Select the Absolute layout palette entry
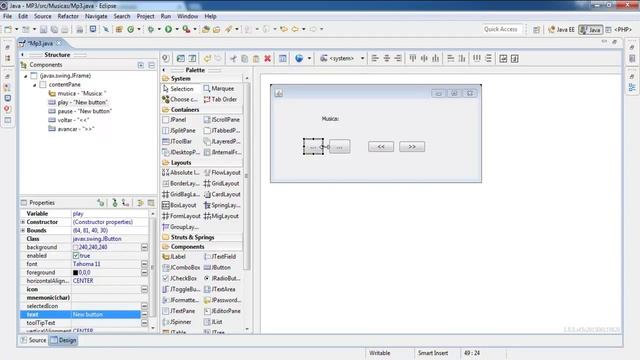The width and height of the screenshot is (640, 360). 181,173
